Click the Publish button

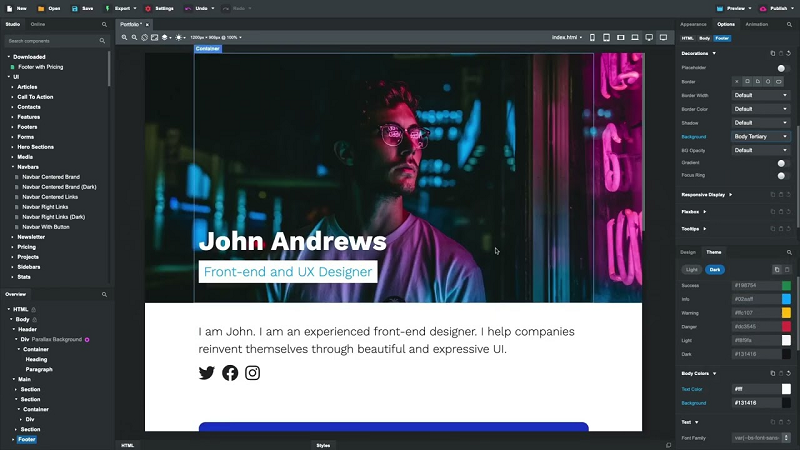tap(776, 8)
